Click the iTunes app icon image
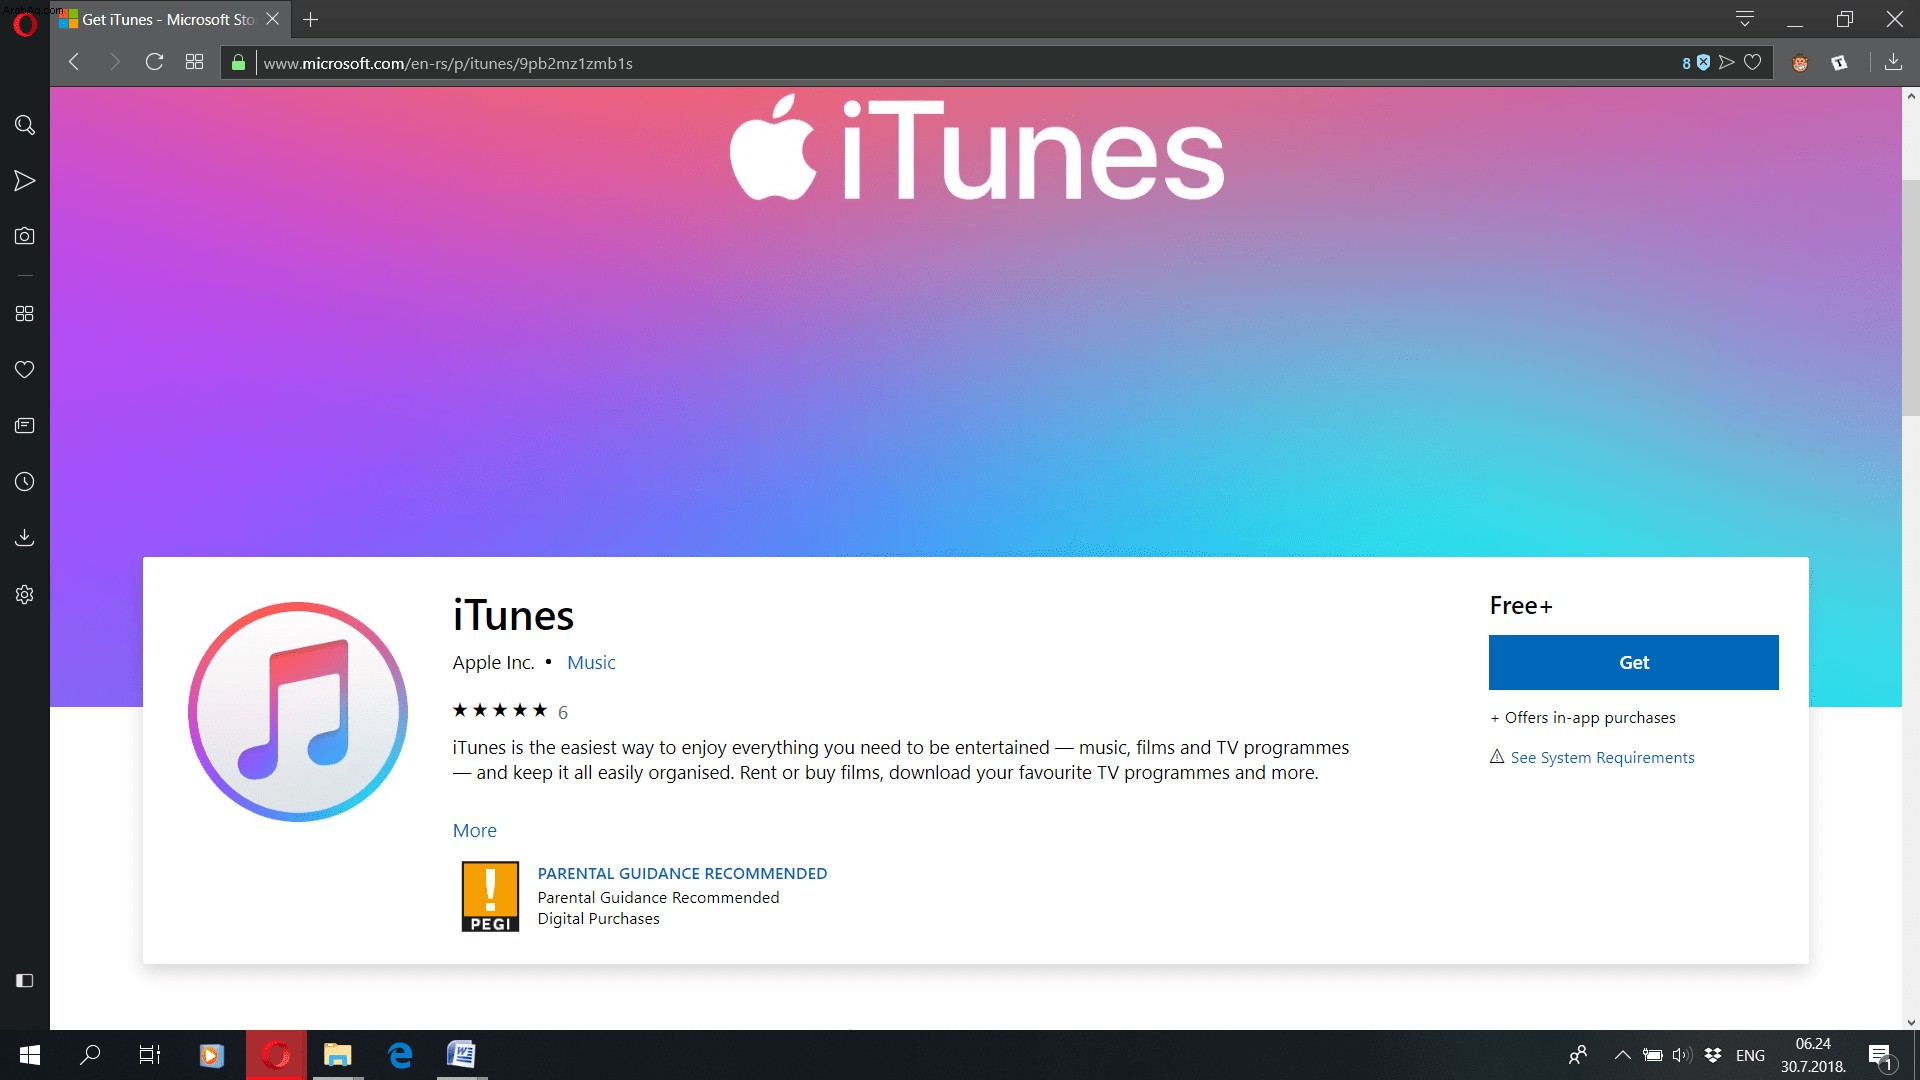Image resolution: width=1920 pixels, height=1080 pixels. click(298, 712)
